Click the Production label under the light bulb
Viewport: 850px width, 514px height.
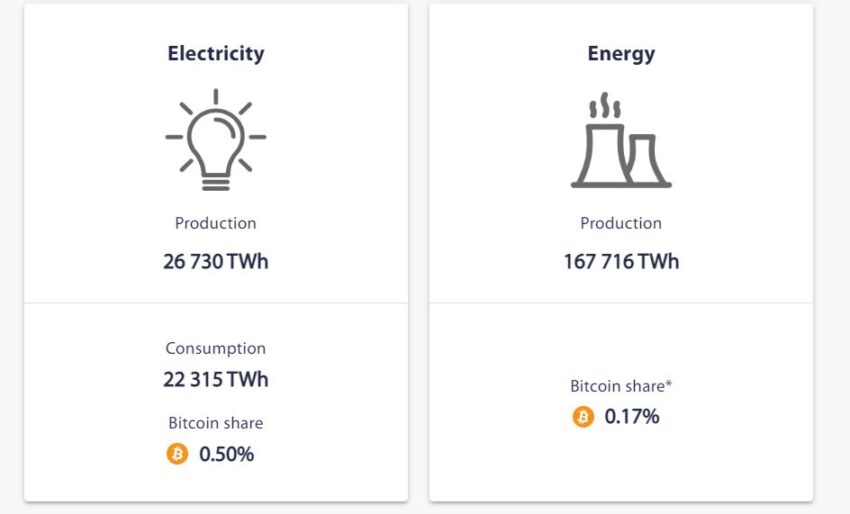click(216, 223)
